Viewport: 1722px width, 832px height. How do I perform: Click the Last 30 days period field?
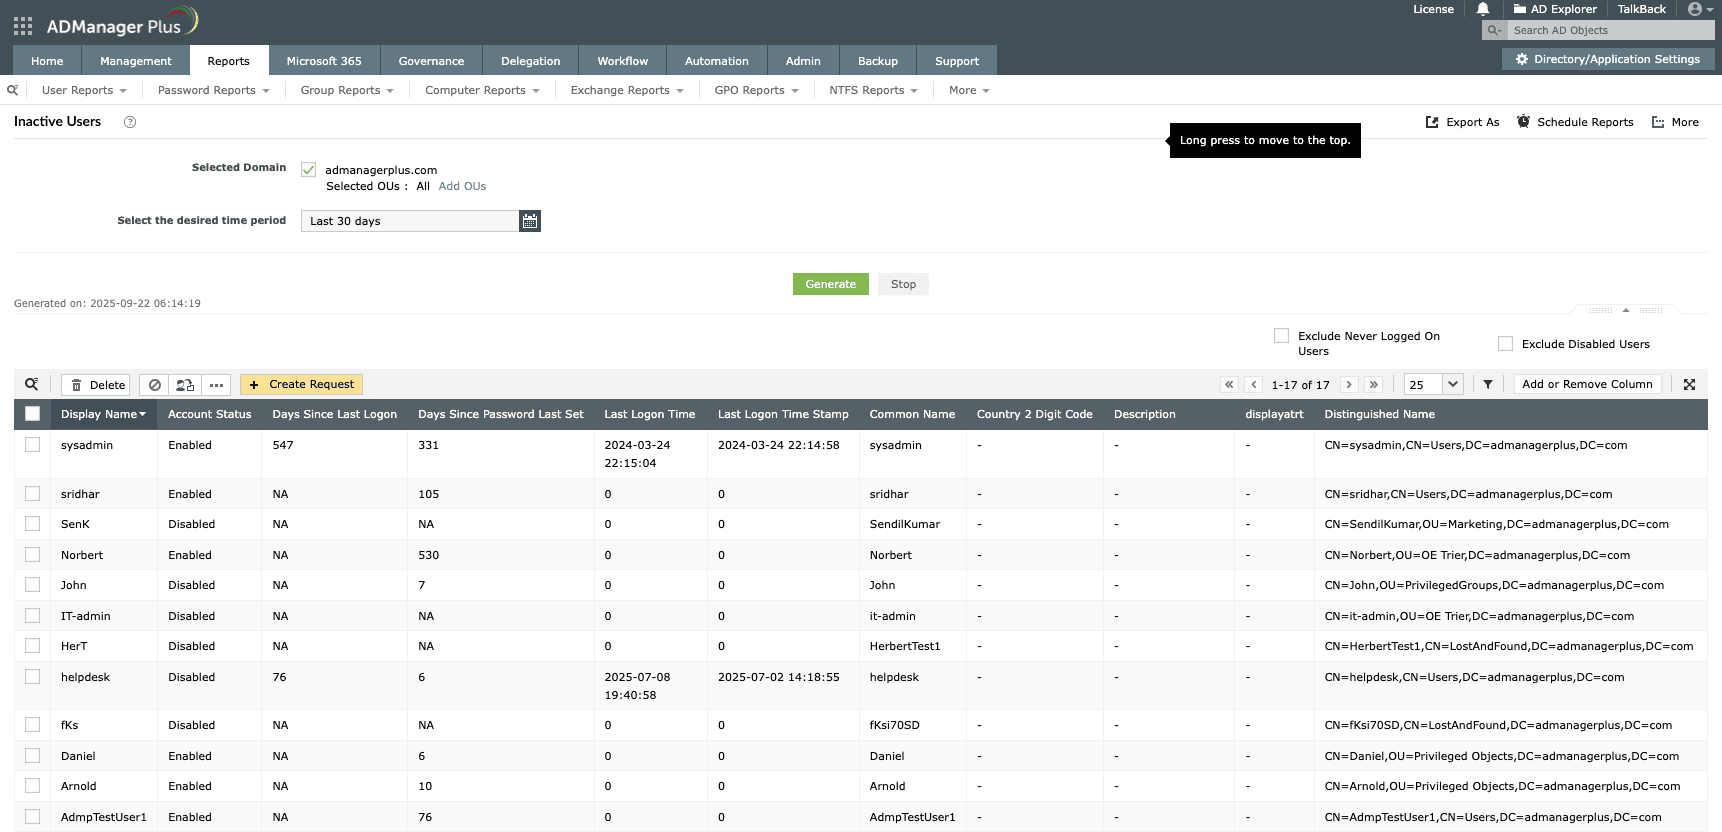point(410,221)
